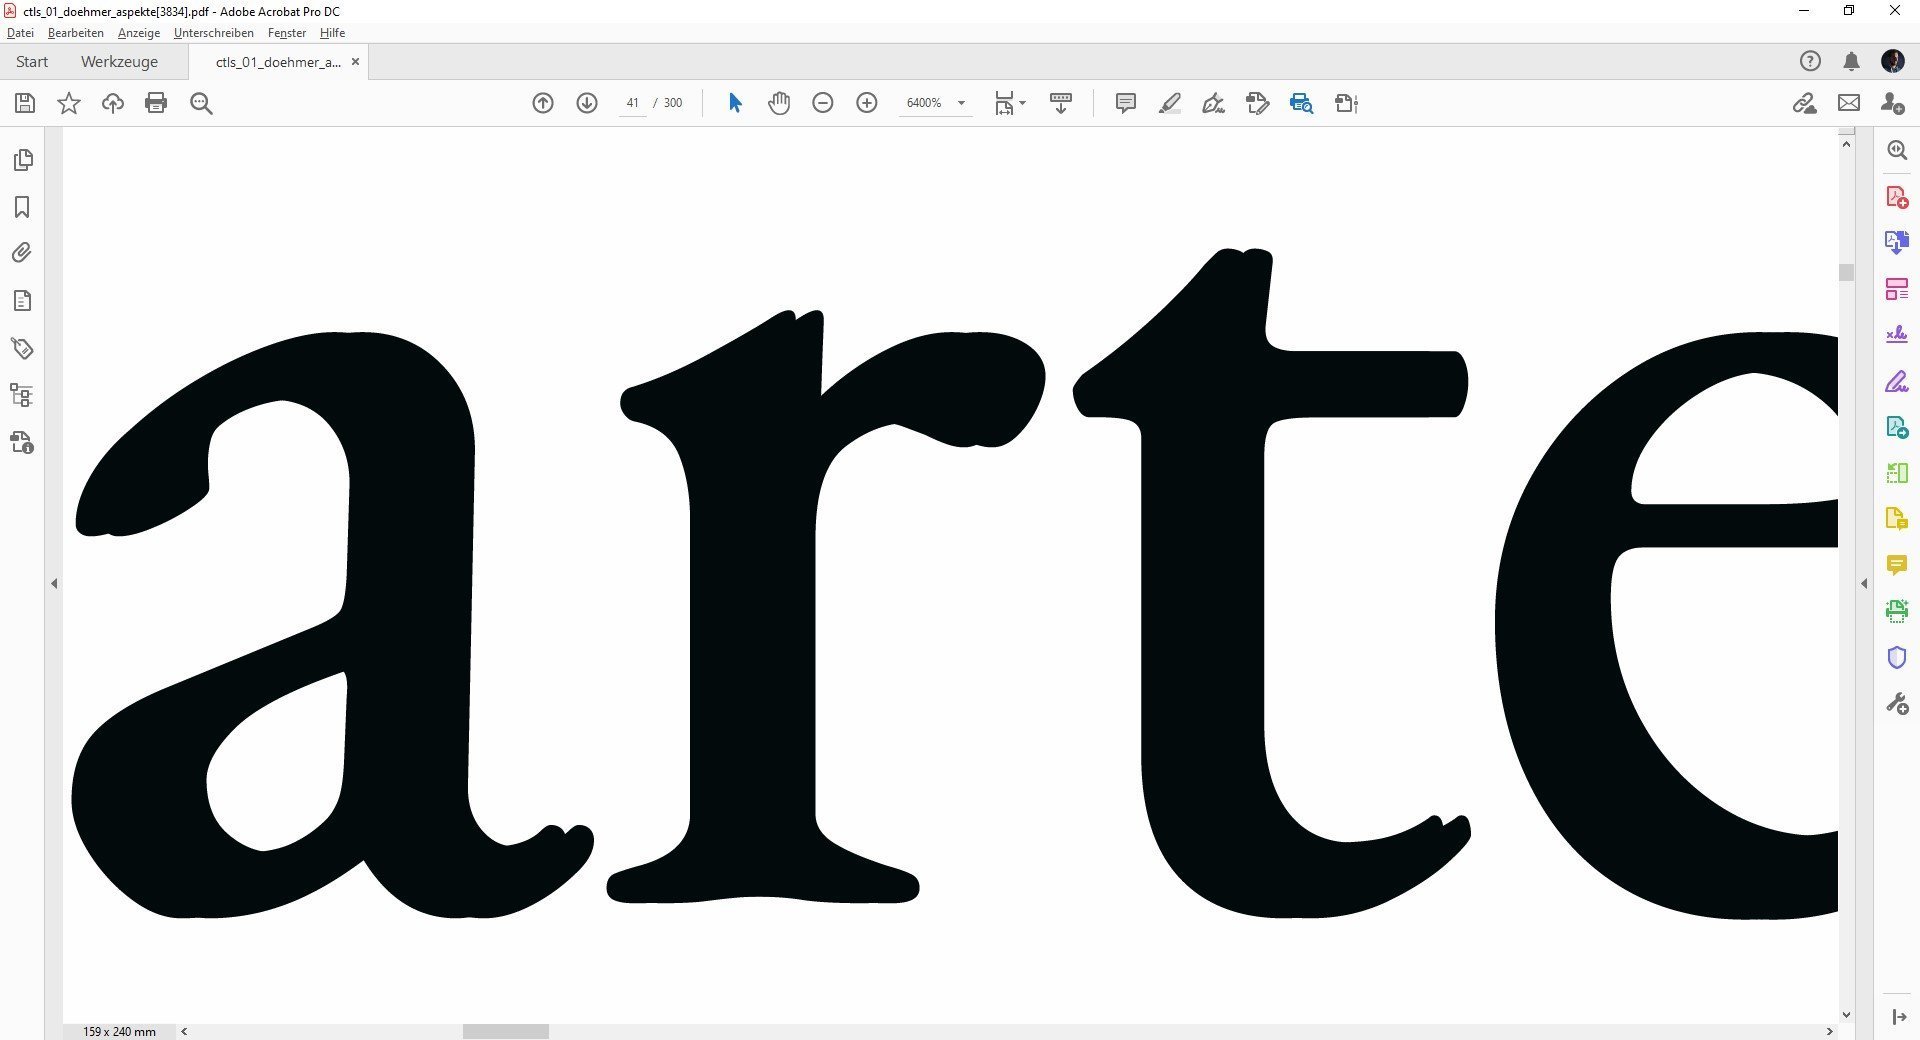Viewport: 1920px width, 1040px height.
Task: Expand the left navigation pane
Action: [54, 583]
